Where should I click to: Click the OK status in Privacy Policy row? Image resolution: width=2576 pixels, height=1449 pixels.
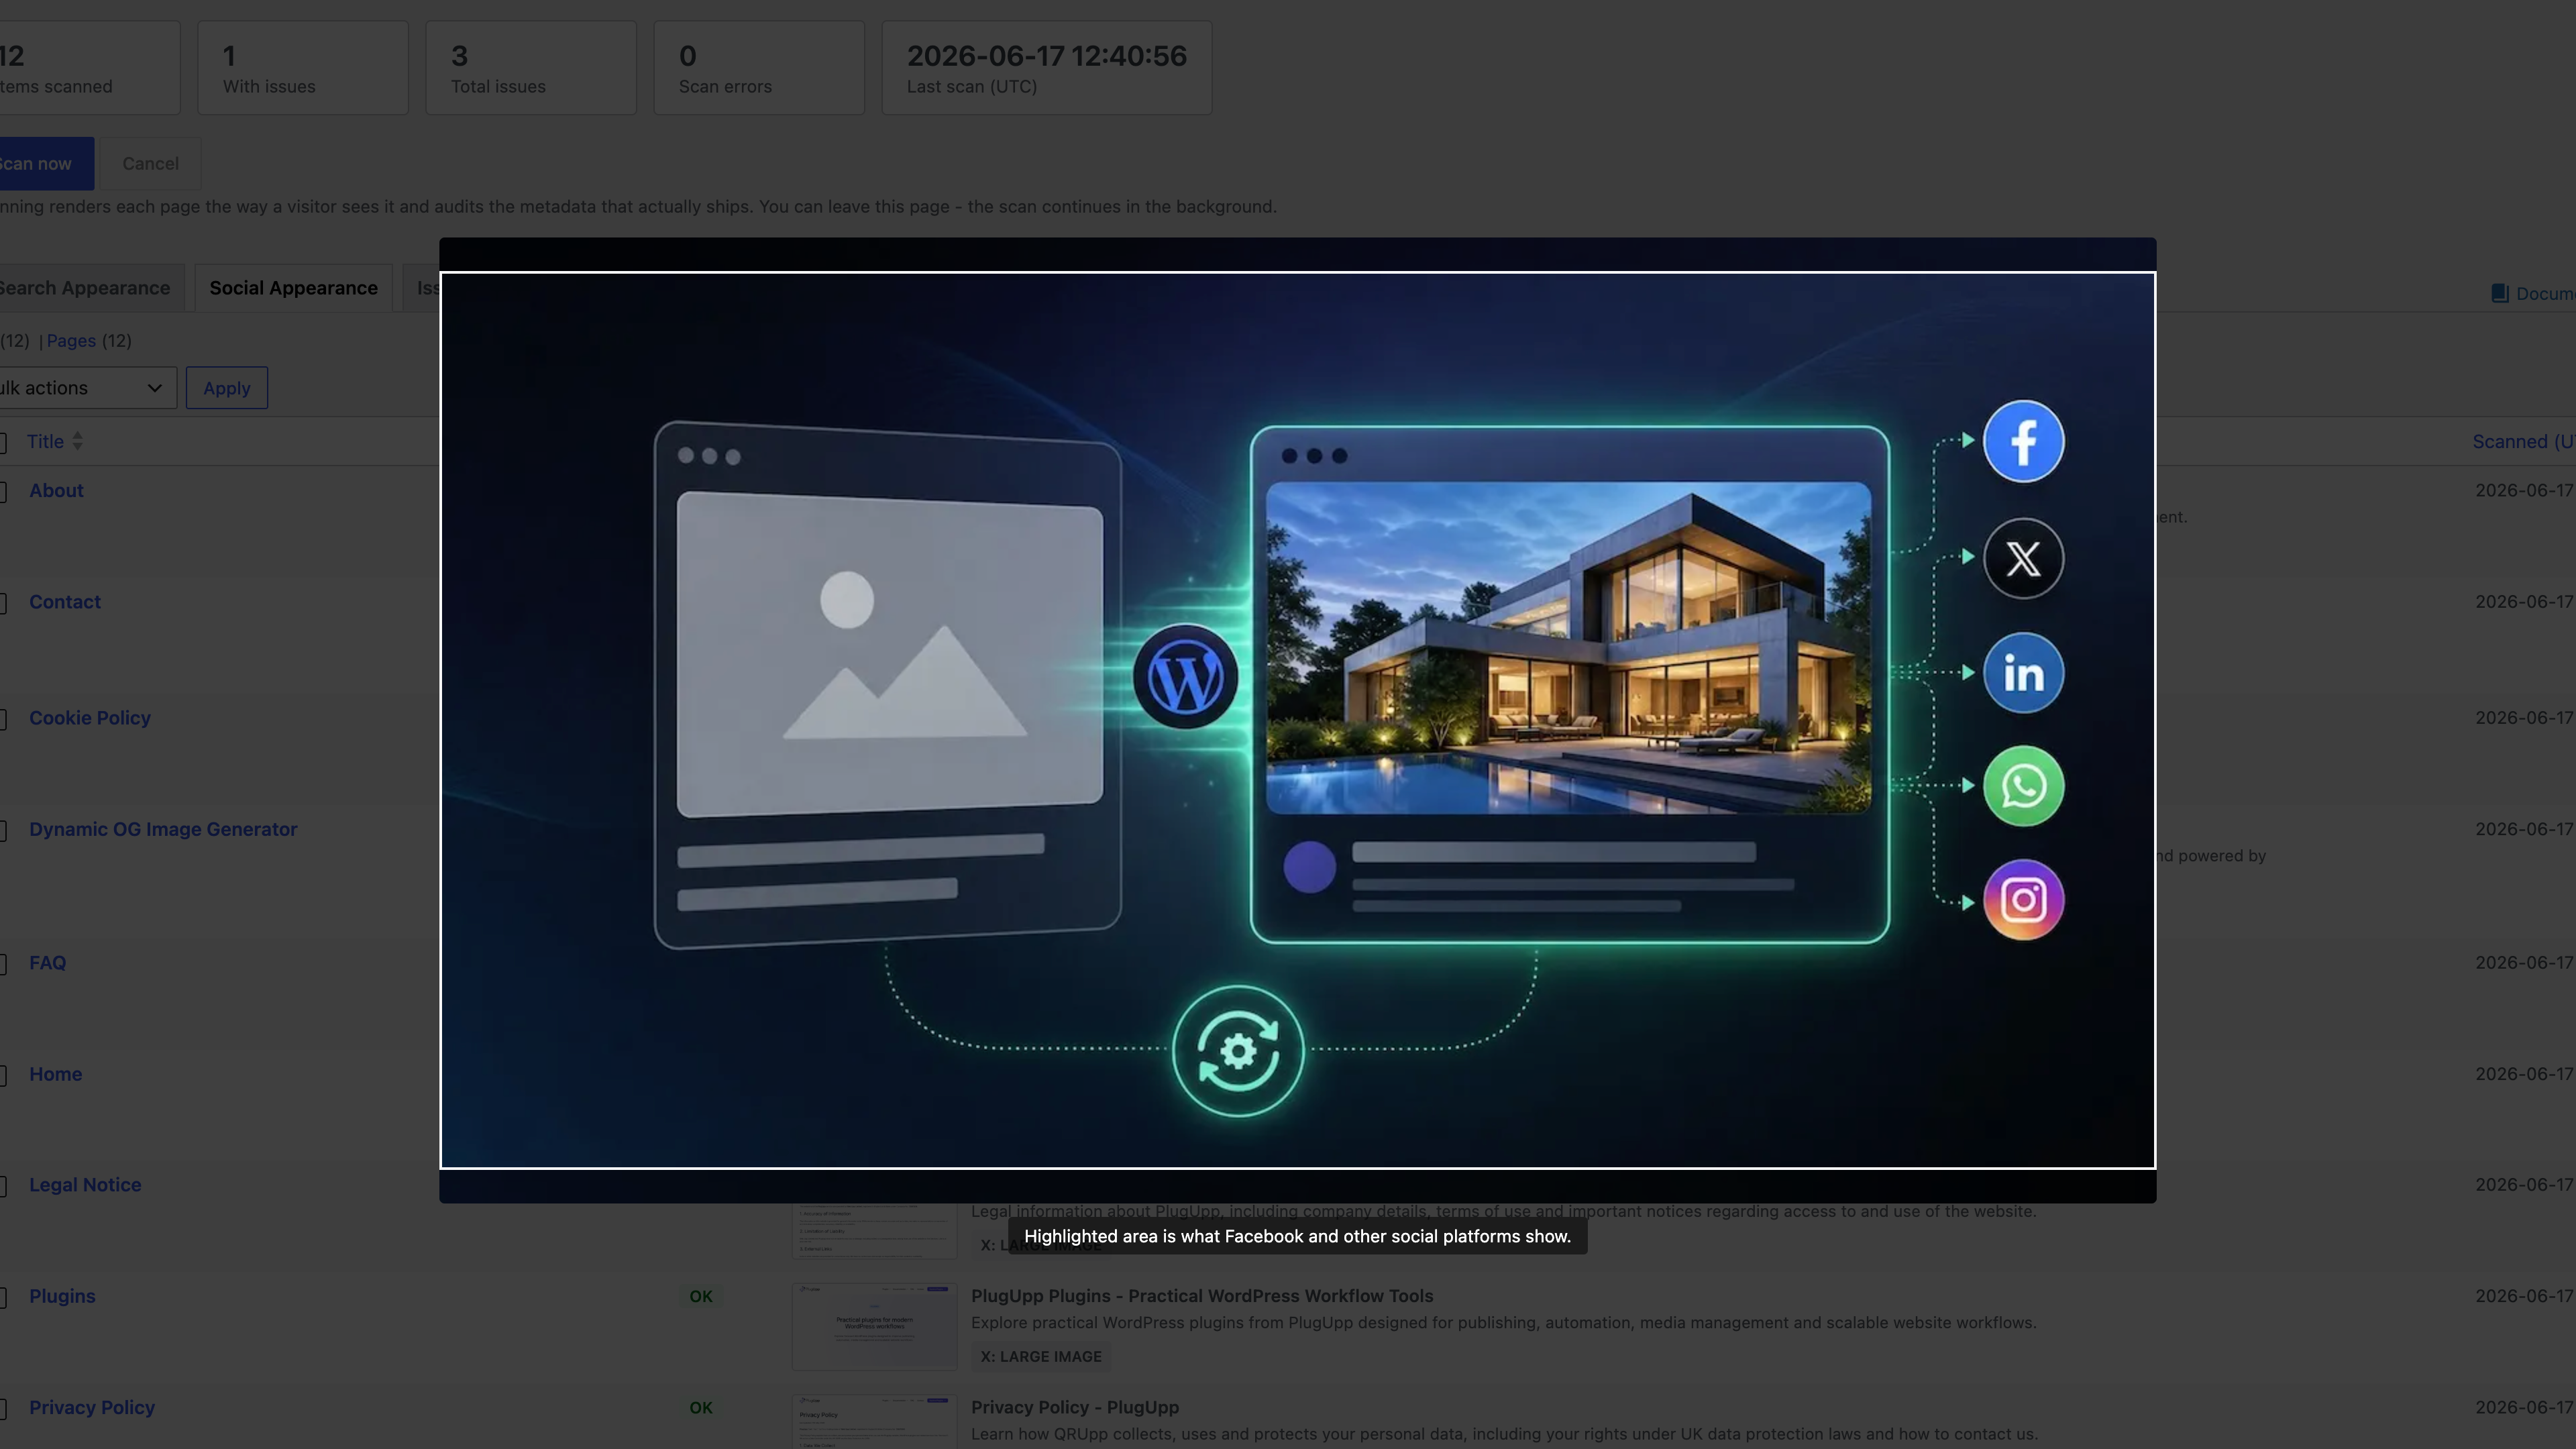701,1408
